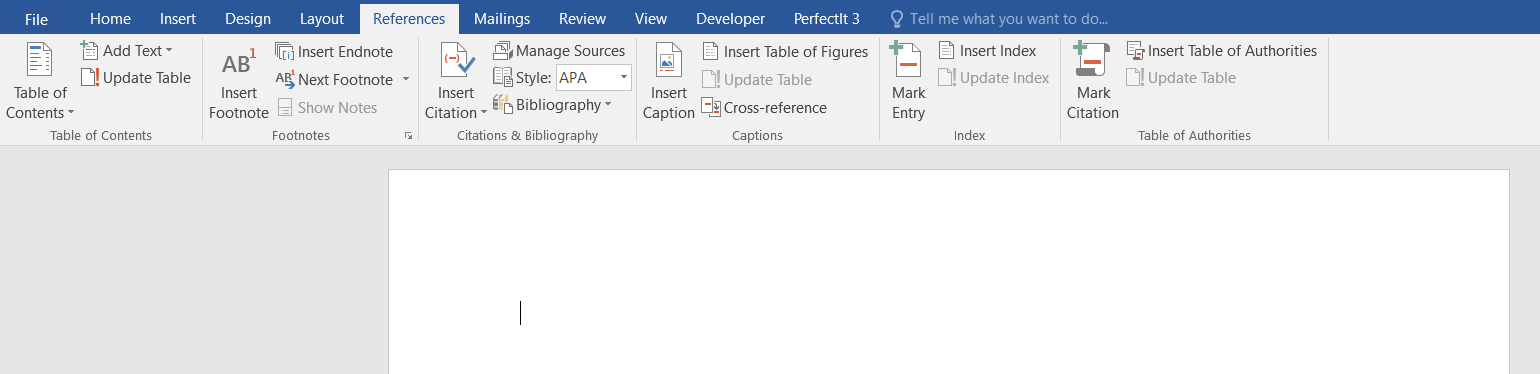Open the Review tab
Viewport: 1540px width, 374px height.
tap(582, 19)
